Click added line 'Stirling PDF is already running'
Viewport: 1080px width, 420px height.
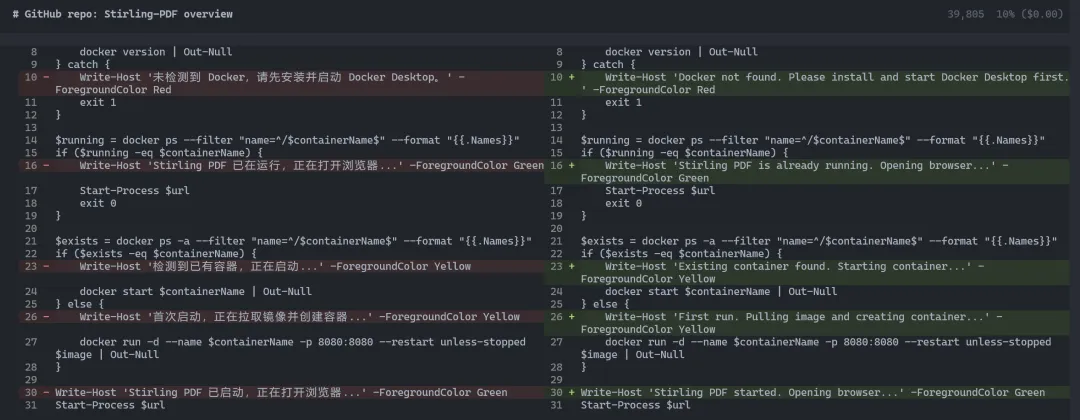coord(807,171)
